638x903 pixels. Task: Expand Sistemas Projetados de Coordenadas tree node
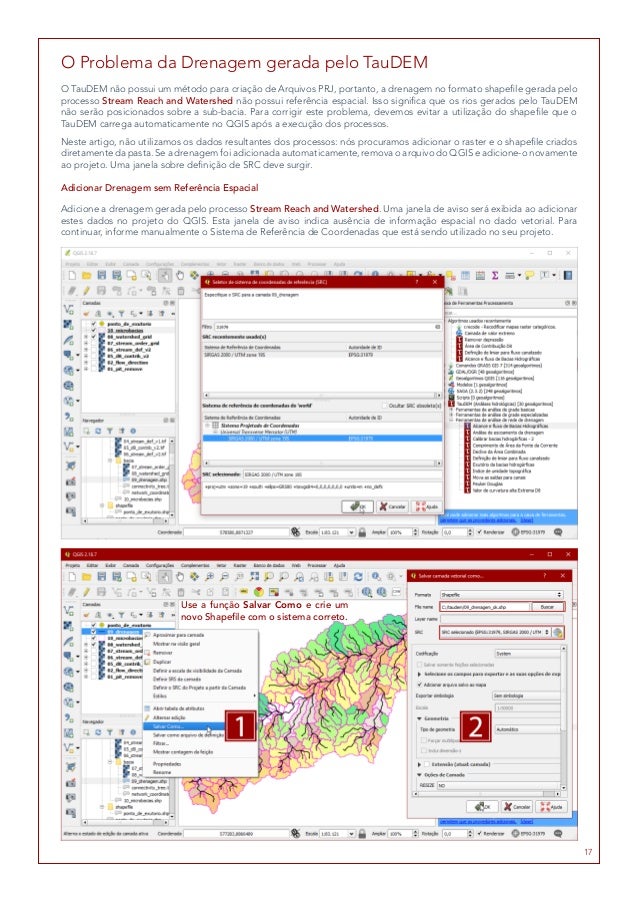point(208,425)
